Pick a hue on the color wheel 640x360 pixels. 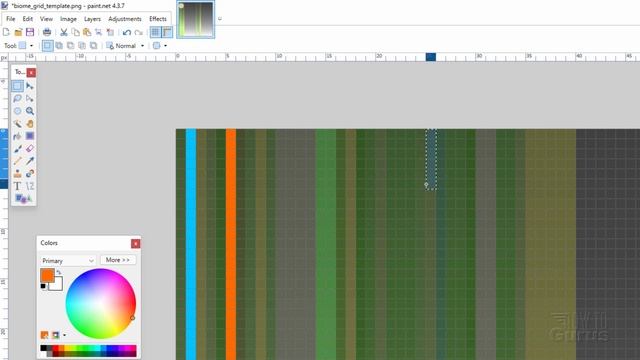click(x=100, y=304)
